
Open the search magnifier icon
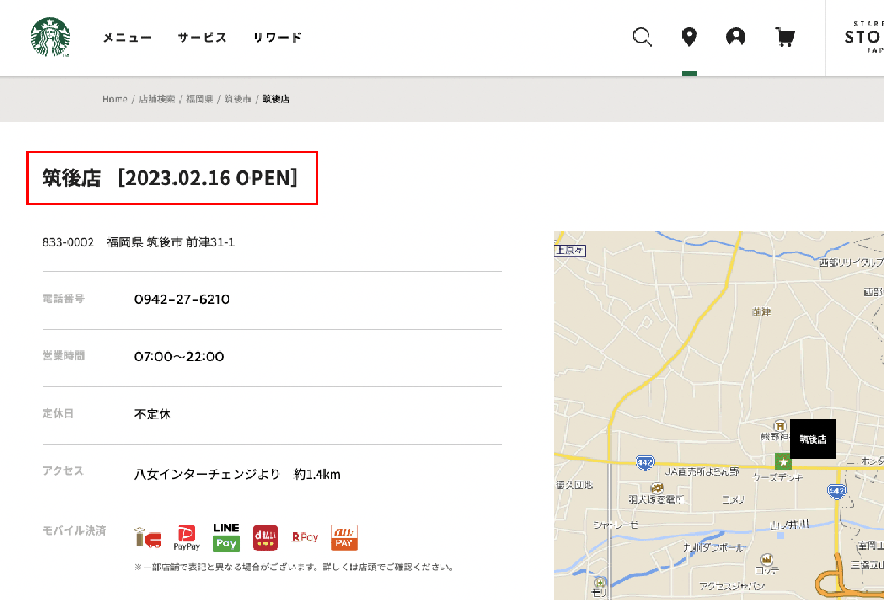coord(642,38)
